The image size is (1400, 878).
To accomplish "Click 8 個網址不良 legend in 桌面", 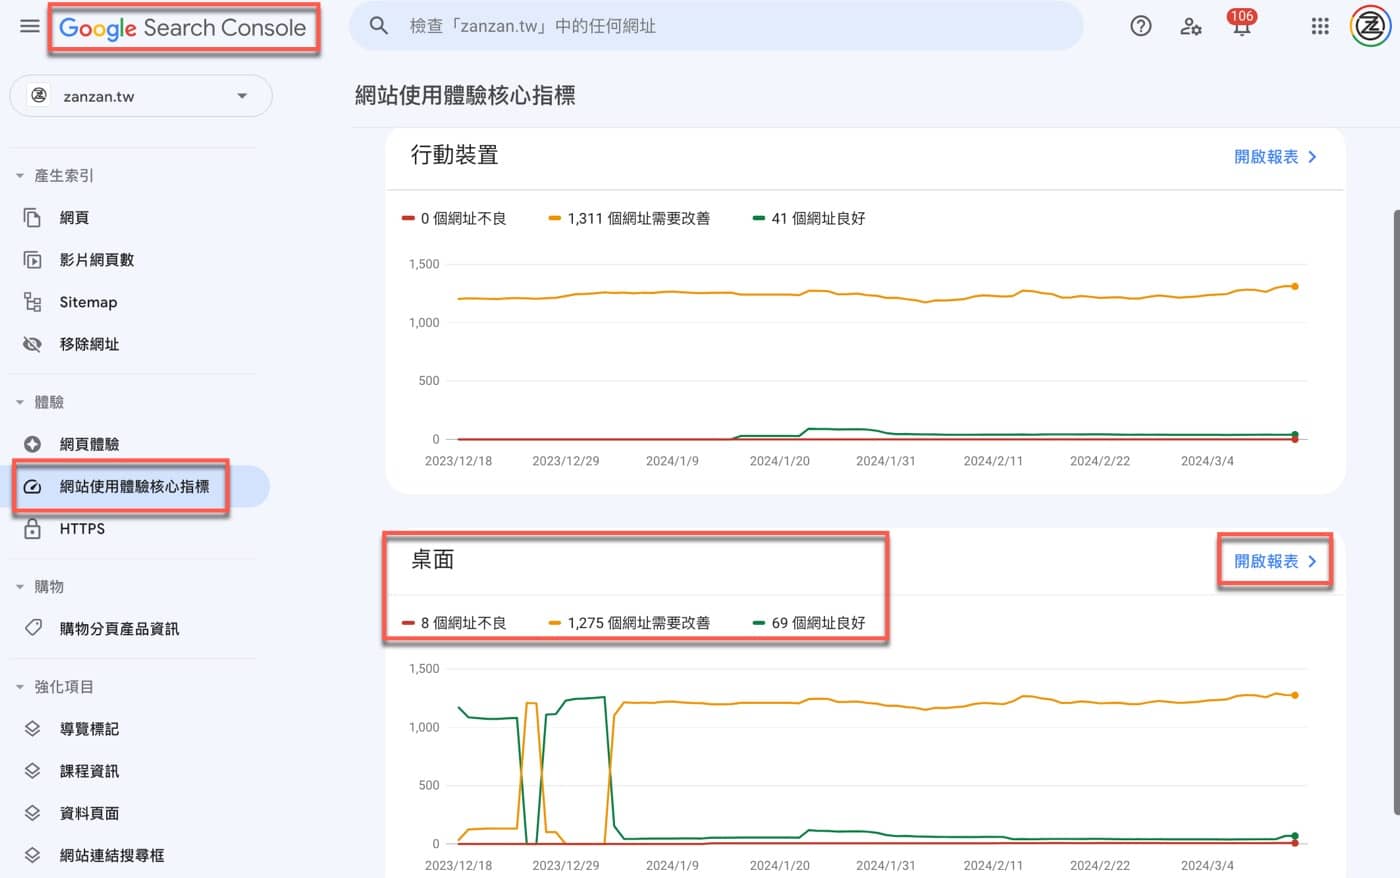I will click(454, 622).
